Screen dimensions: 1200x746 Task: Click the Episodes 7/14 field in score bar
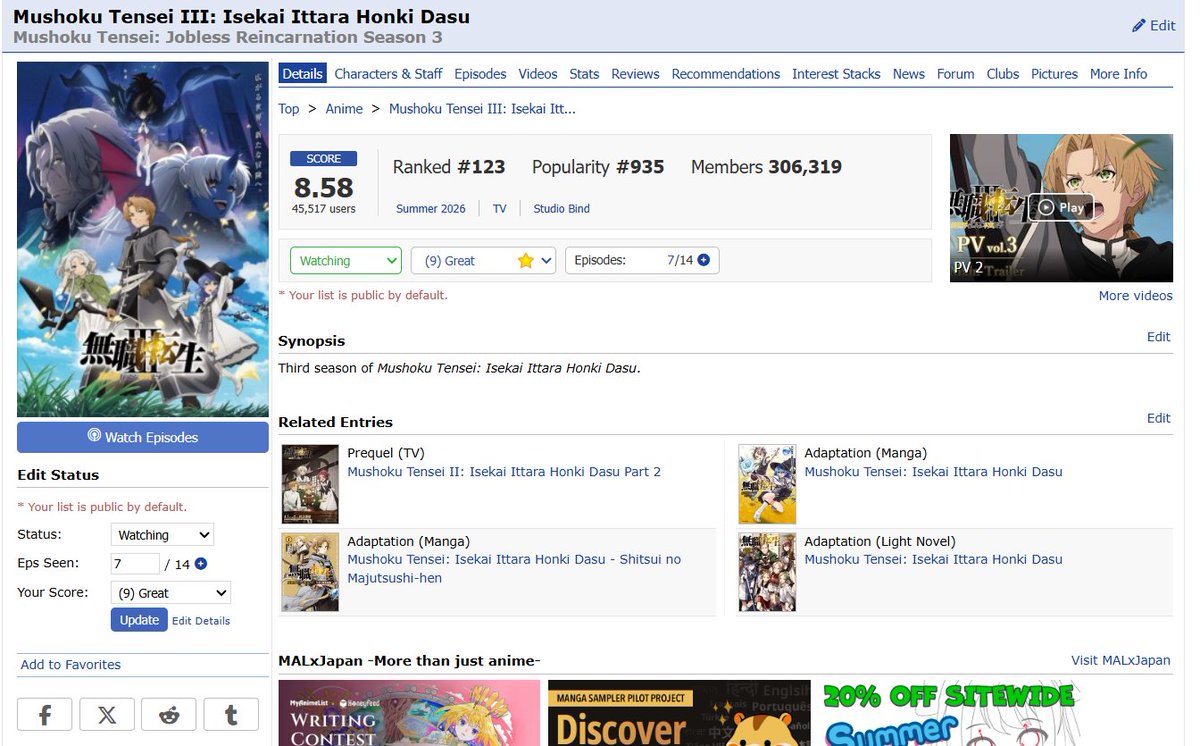[642, 261]
